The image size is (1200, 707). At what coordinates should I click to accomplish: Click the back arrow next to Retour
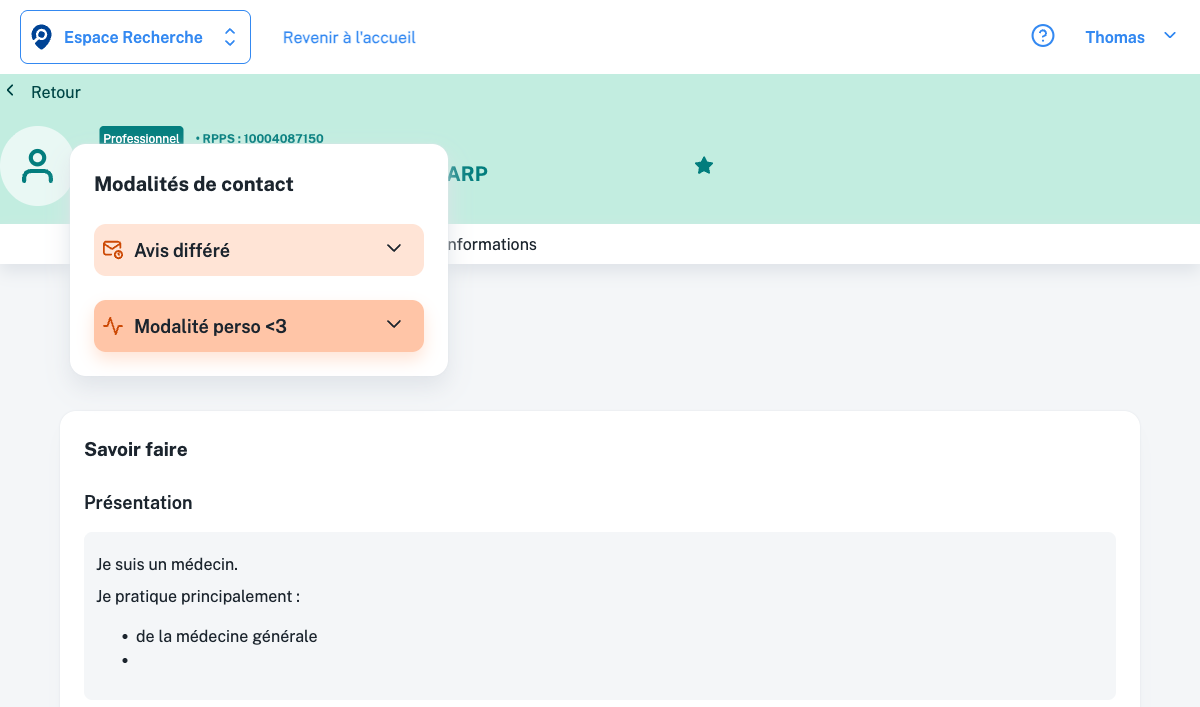tap(11, 91)
